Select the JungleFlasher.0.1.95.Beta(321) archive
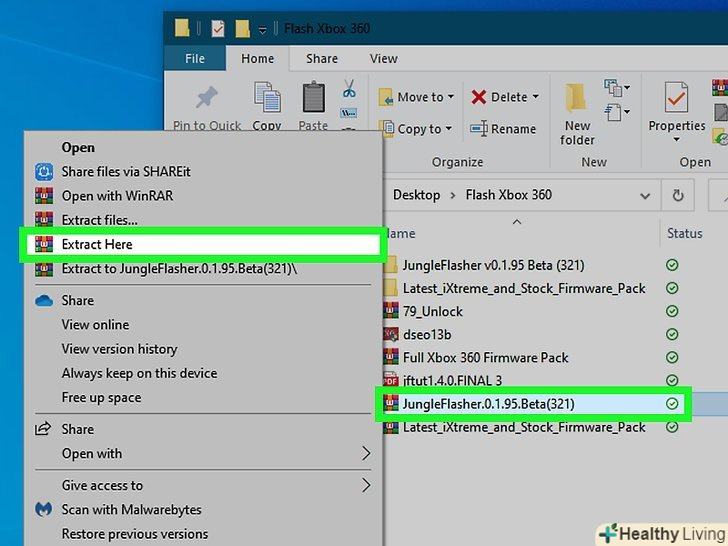 pos(488,404)
